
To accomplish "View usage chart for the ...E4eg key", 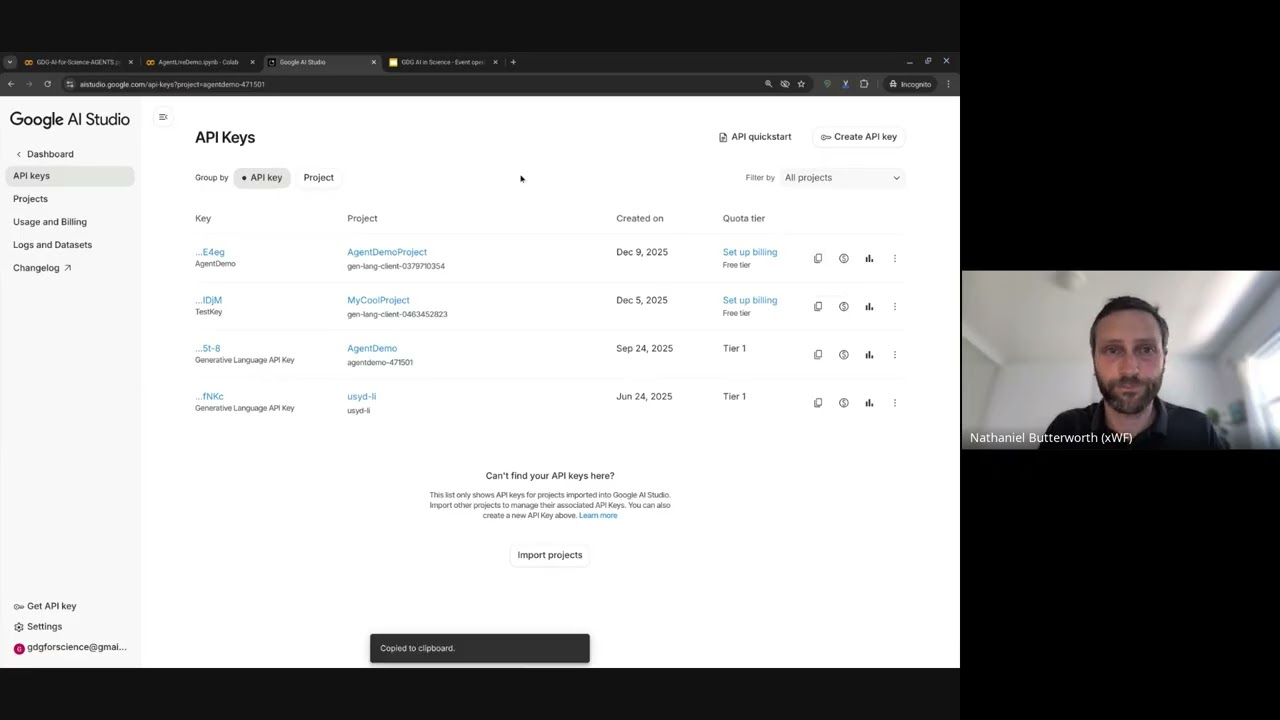I will coord(869,259).
